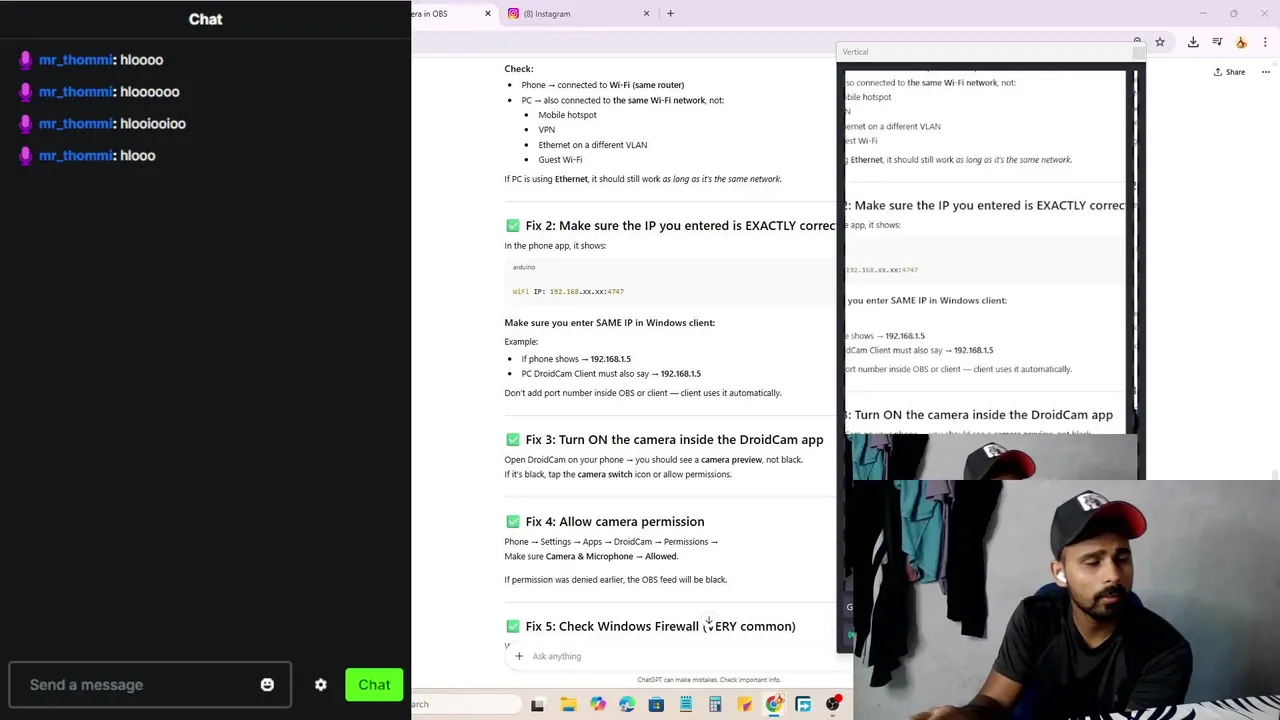Close the Instagram tab

pos(646,14)
